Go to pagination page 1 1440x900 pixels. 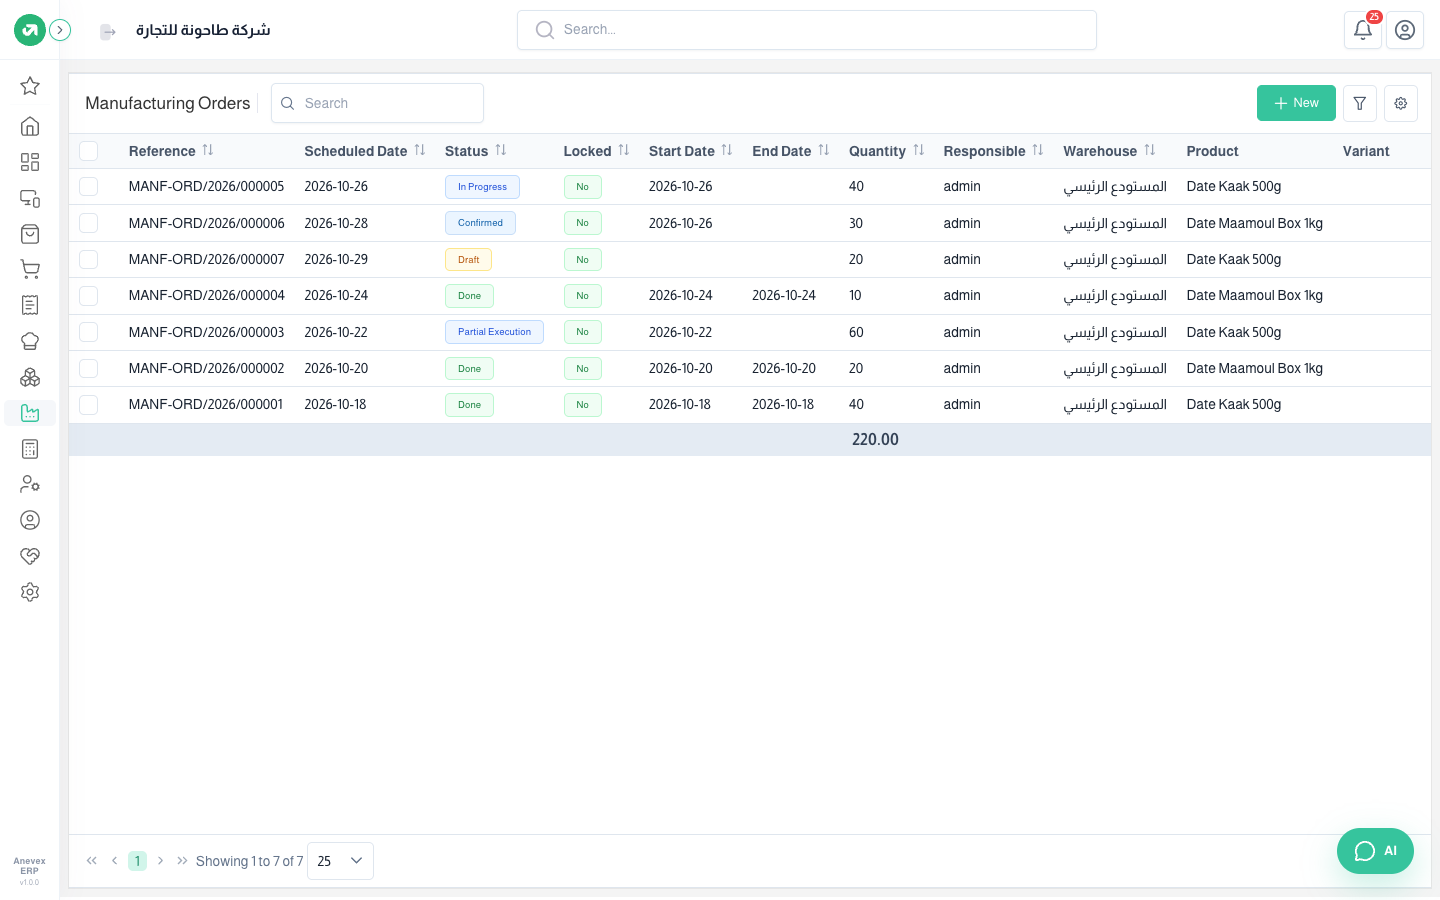(137, 861)
